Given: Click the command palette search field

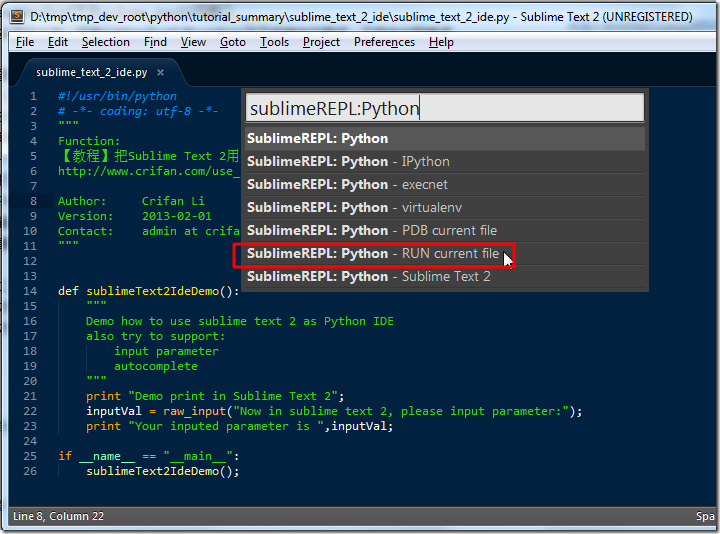Looking at the screenshot, I should (x=444, y=108).
